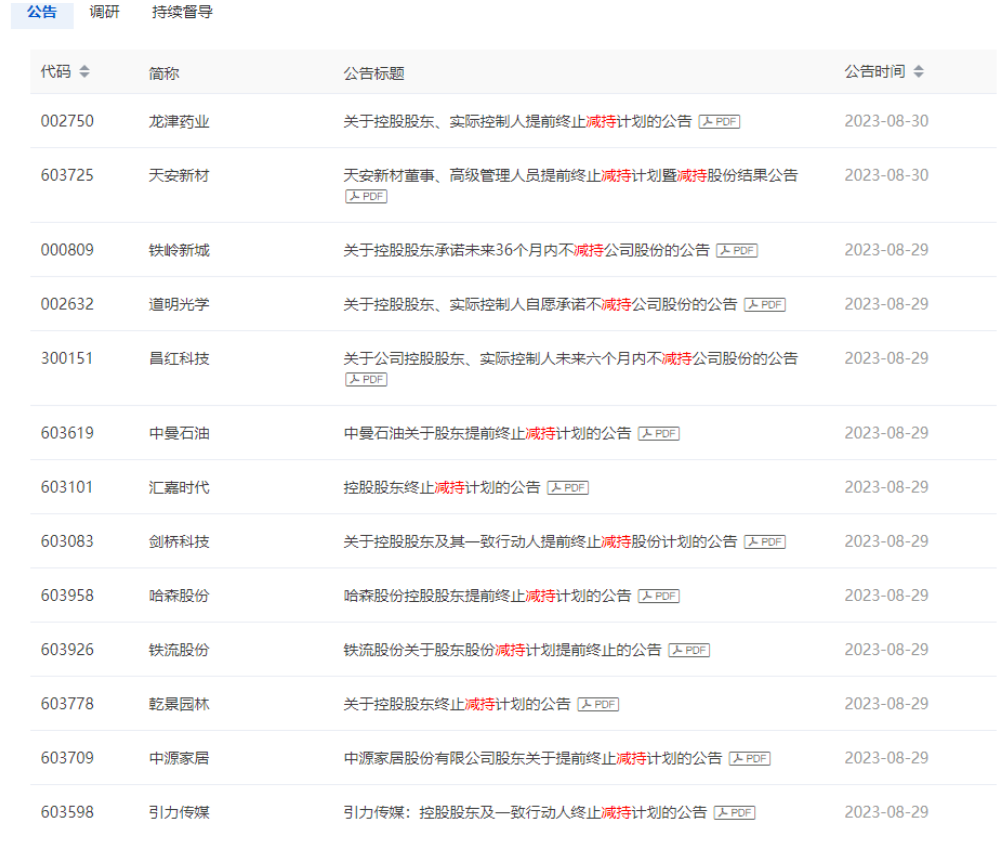Open the 调研 tab
The width and height of the screenshot is (997, 843).
104,12
